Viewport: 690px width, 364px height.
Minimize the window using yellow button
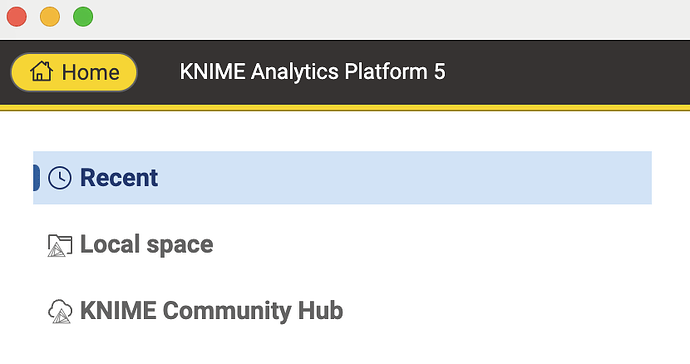coord(50,17)
